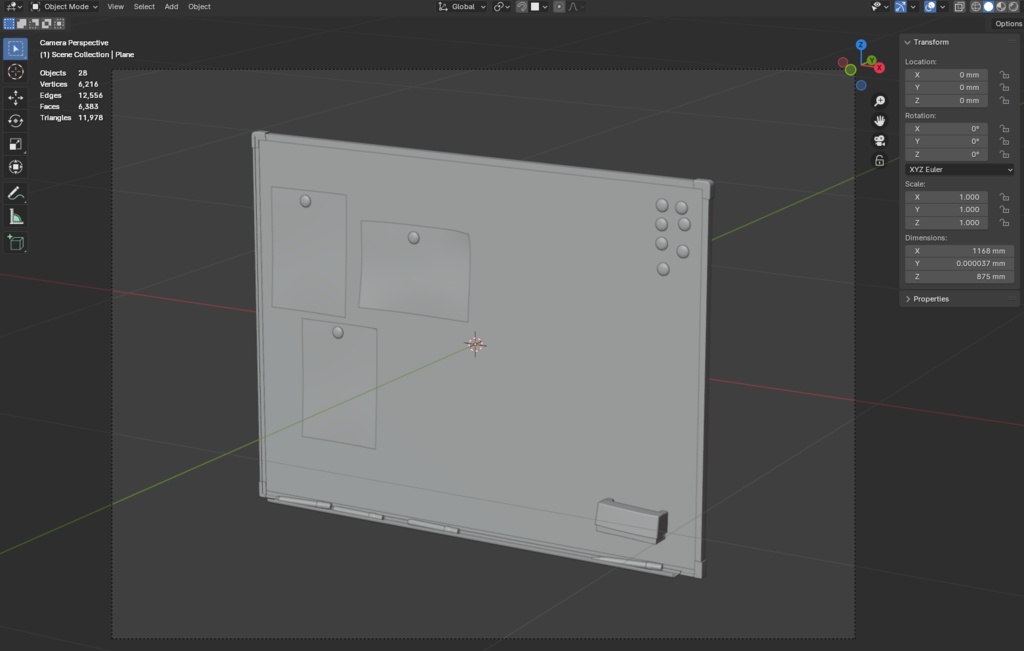
Task: Click the Scale Z value field
Action: (x=946, y=223)
